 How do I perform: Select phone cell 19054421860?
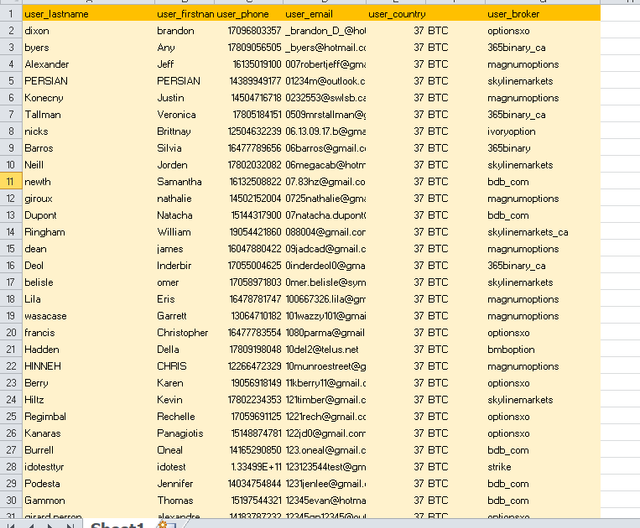(249, 232)
